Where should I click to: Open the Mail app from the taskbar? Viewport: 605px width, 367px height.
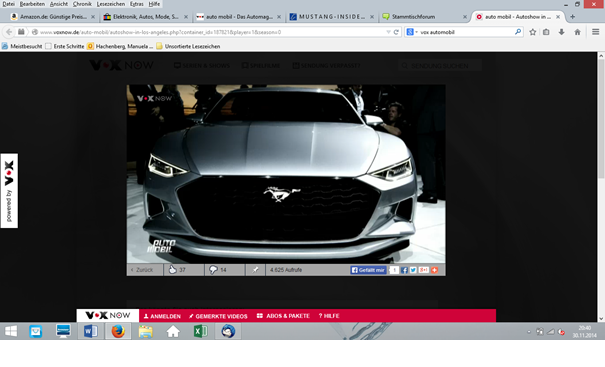pyautogui.click(x=35, y=331)
